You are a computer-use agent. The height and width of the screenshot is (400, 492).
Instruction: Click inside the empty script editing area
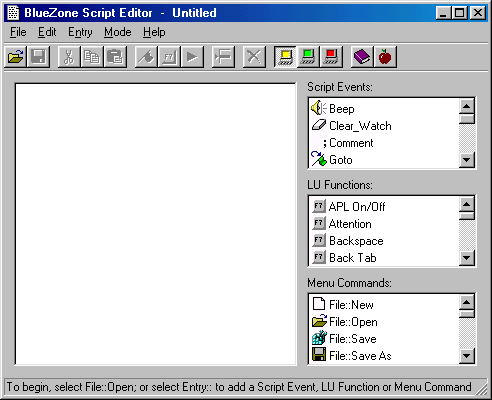tap(156, 224)
